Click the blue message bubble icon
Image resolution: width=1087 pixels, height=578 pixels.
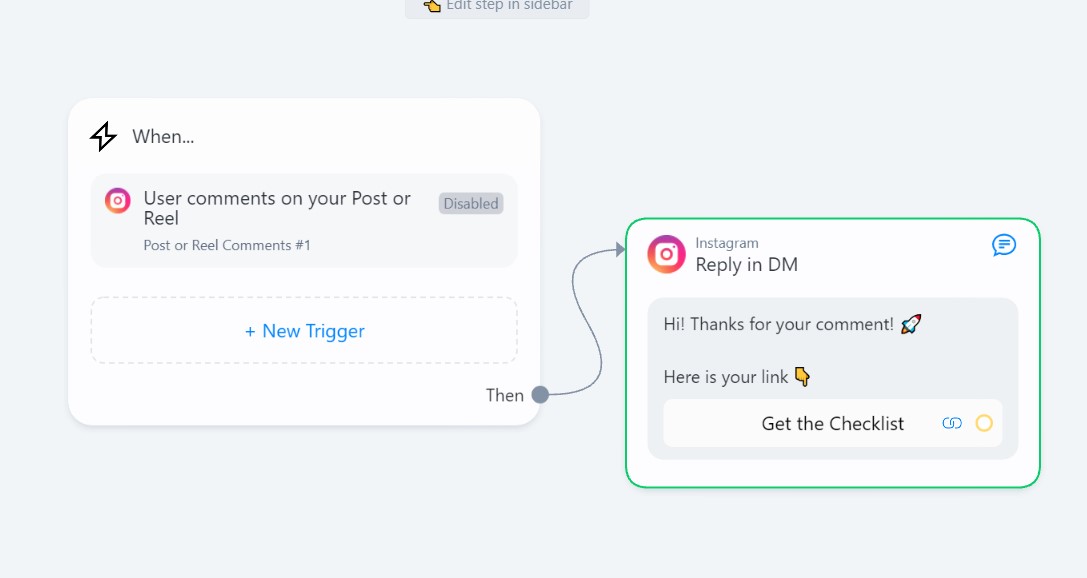[x=1004, y=245]
